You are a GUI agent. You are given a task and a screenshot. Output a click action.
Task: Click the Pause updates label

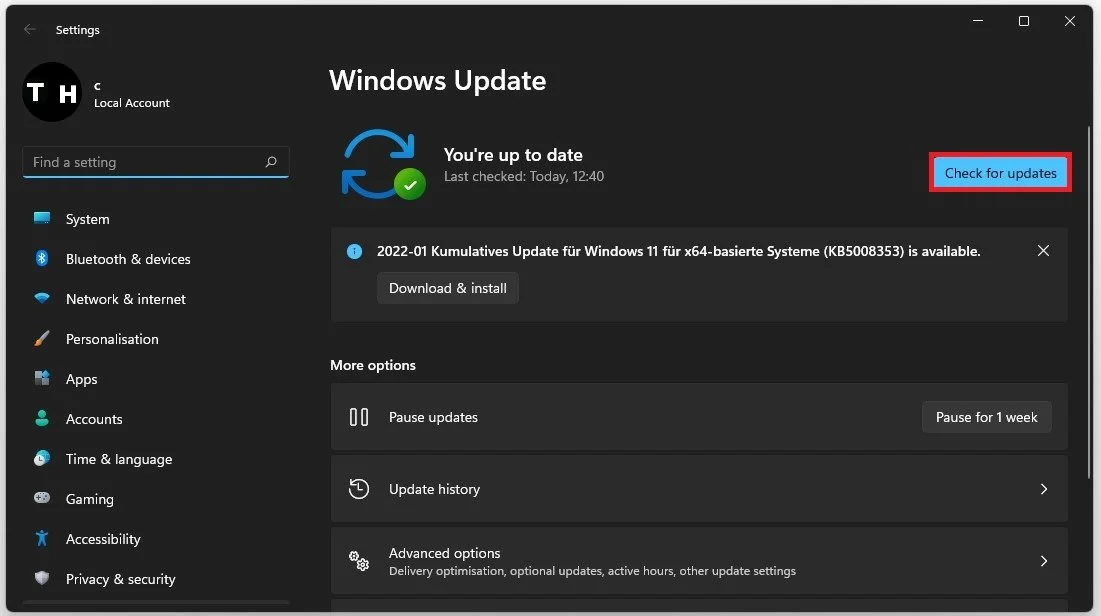tap(433, 417)
